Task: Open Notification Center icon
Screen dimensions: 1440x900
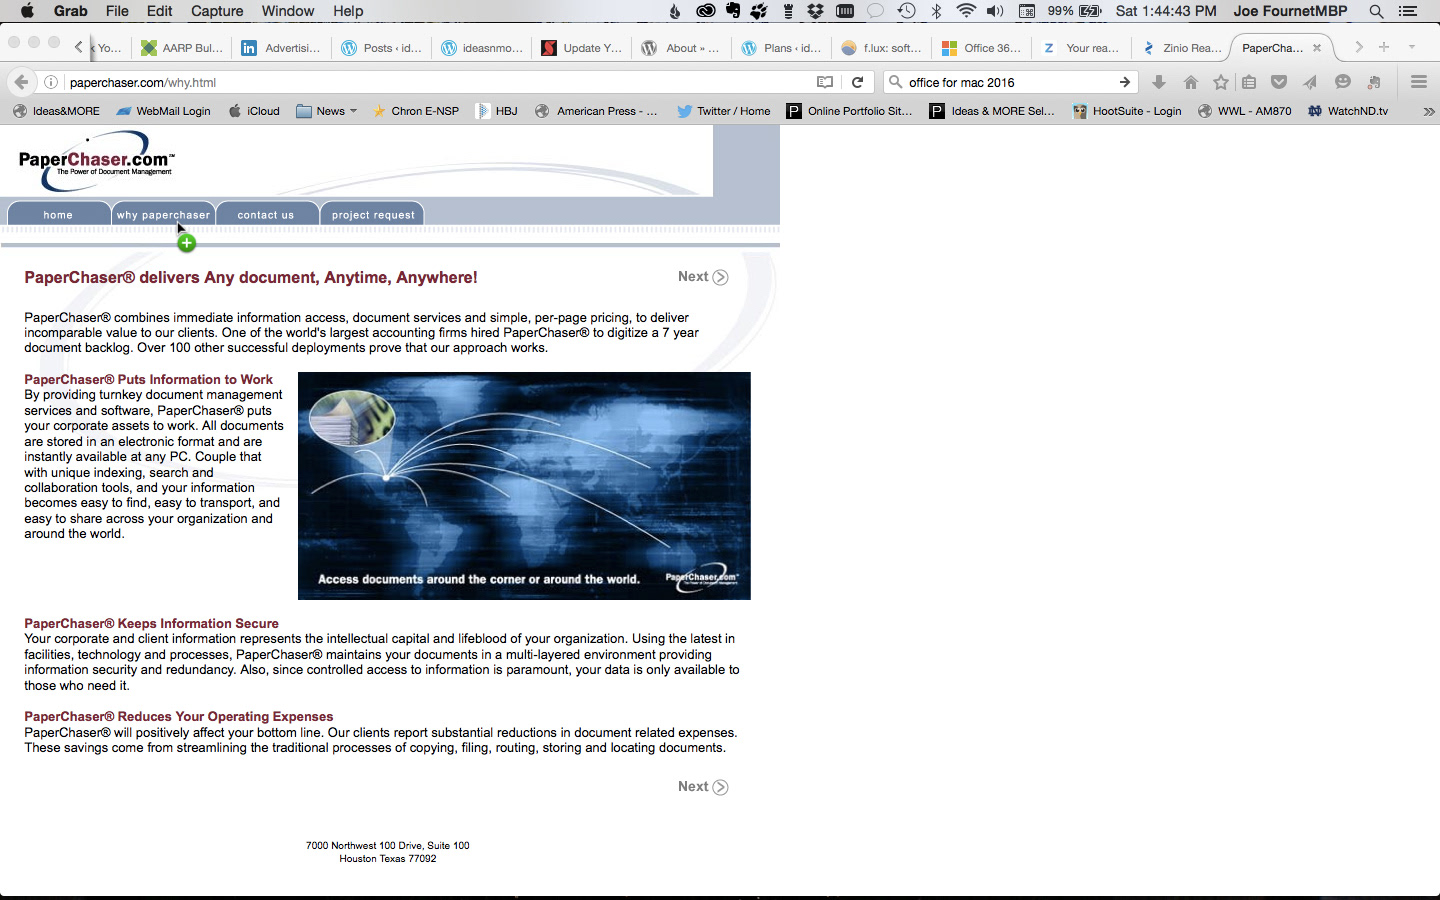Action: tap(1409, 11)
